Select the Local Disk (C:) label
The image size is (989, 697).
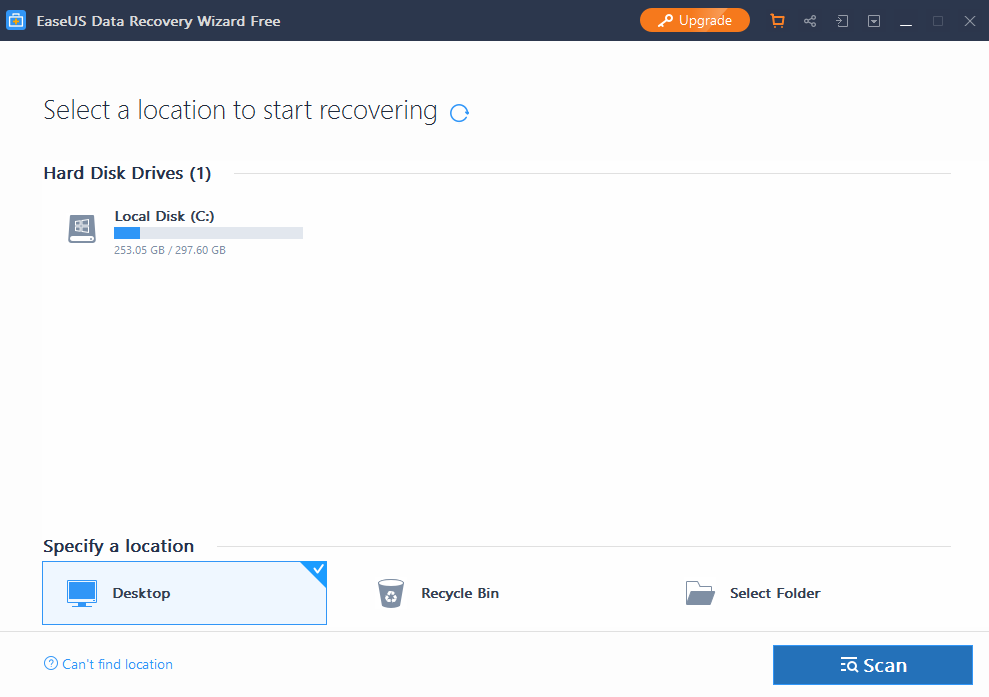(x=164, y=216)
